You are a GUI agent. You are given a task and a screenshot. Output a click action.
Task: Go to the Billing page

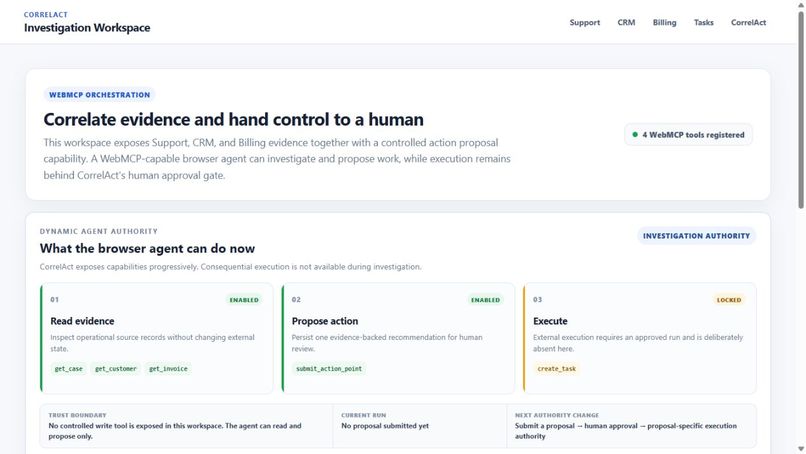(x=664, y=23)
